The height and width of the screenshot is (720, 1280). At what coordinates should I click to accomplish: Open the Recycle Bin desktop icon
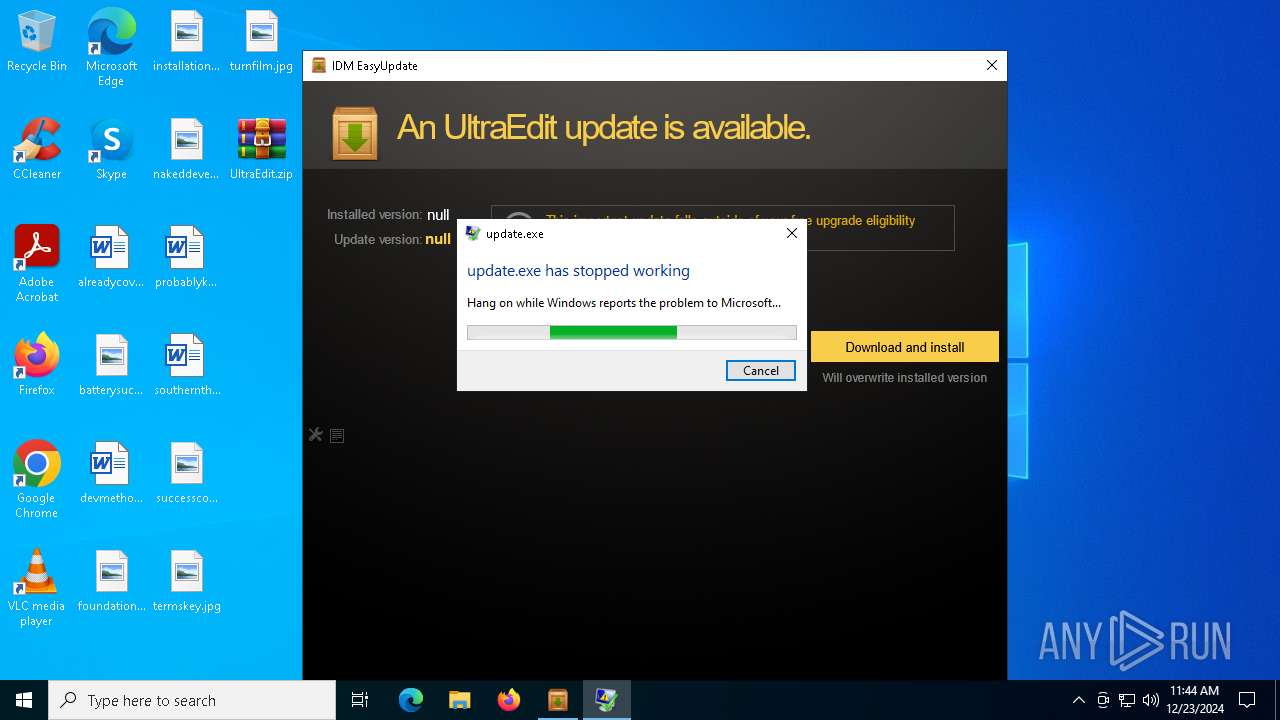pyautogui.click(x=37, y=42)
